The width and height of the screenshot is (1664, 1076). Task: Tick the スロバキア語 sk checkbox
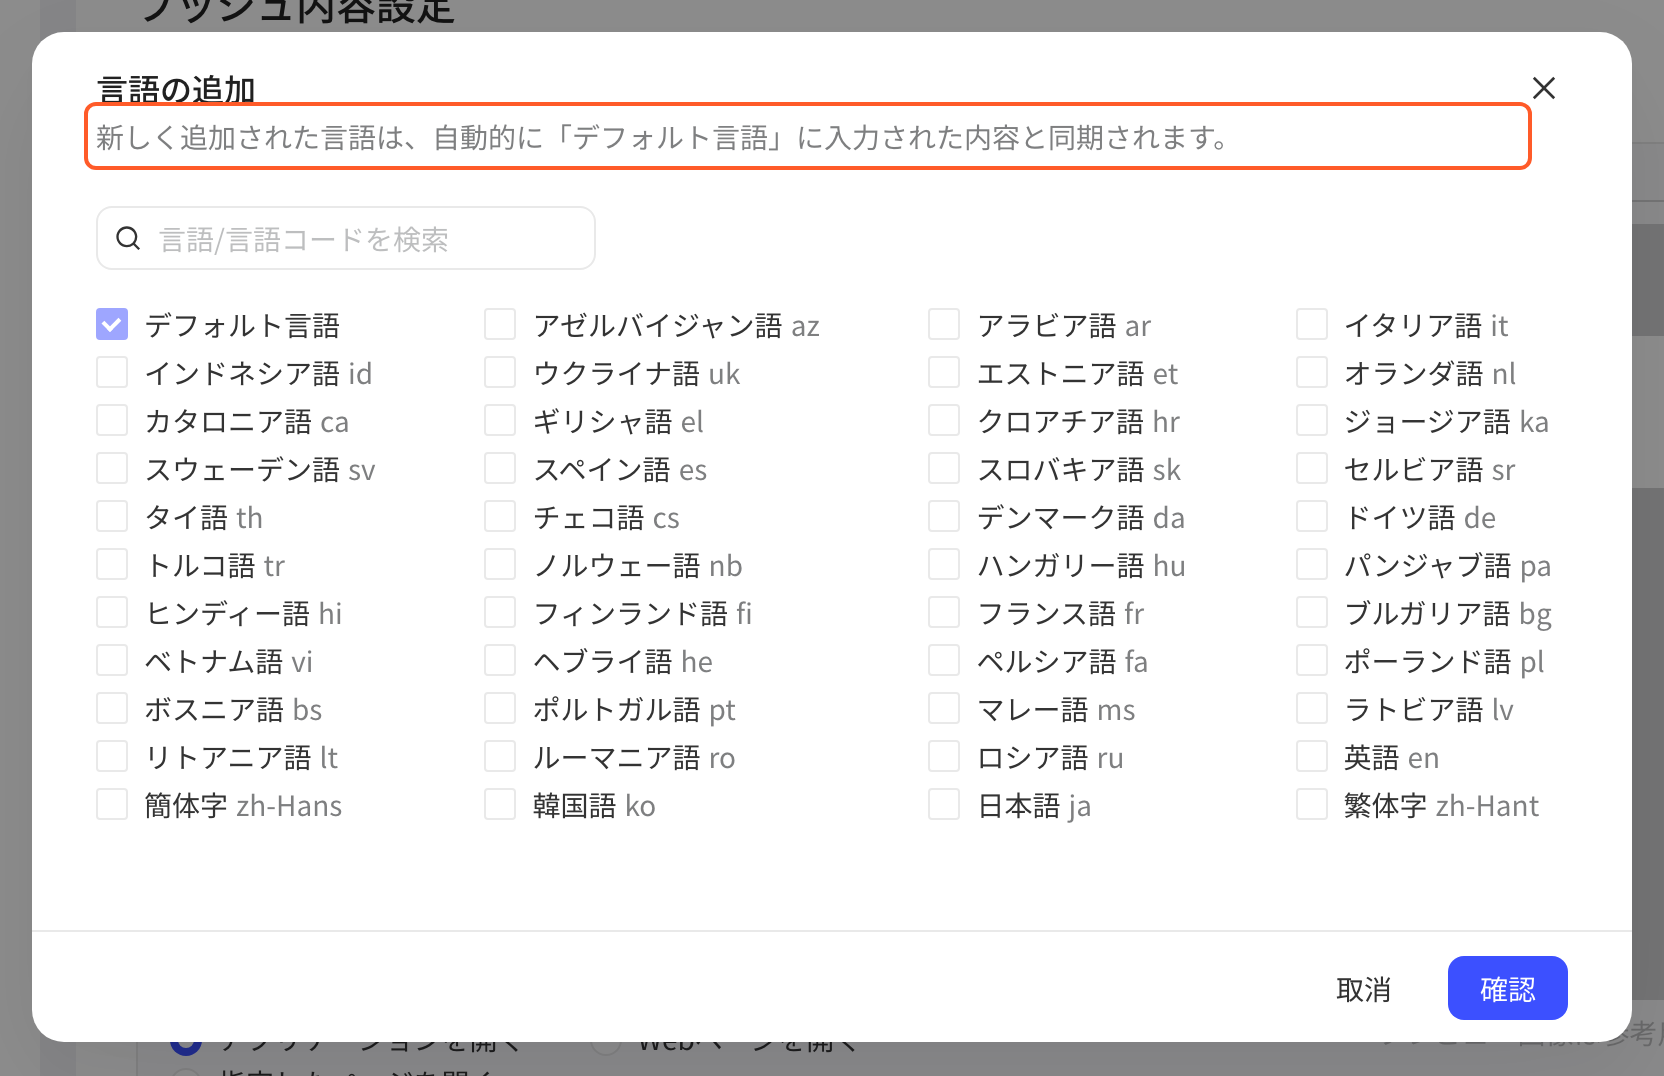click(944, 468)
